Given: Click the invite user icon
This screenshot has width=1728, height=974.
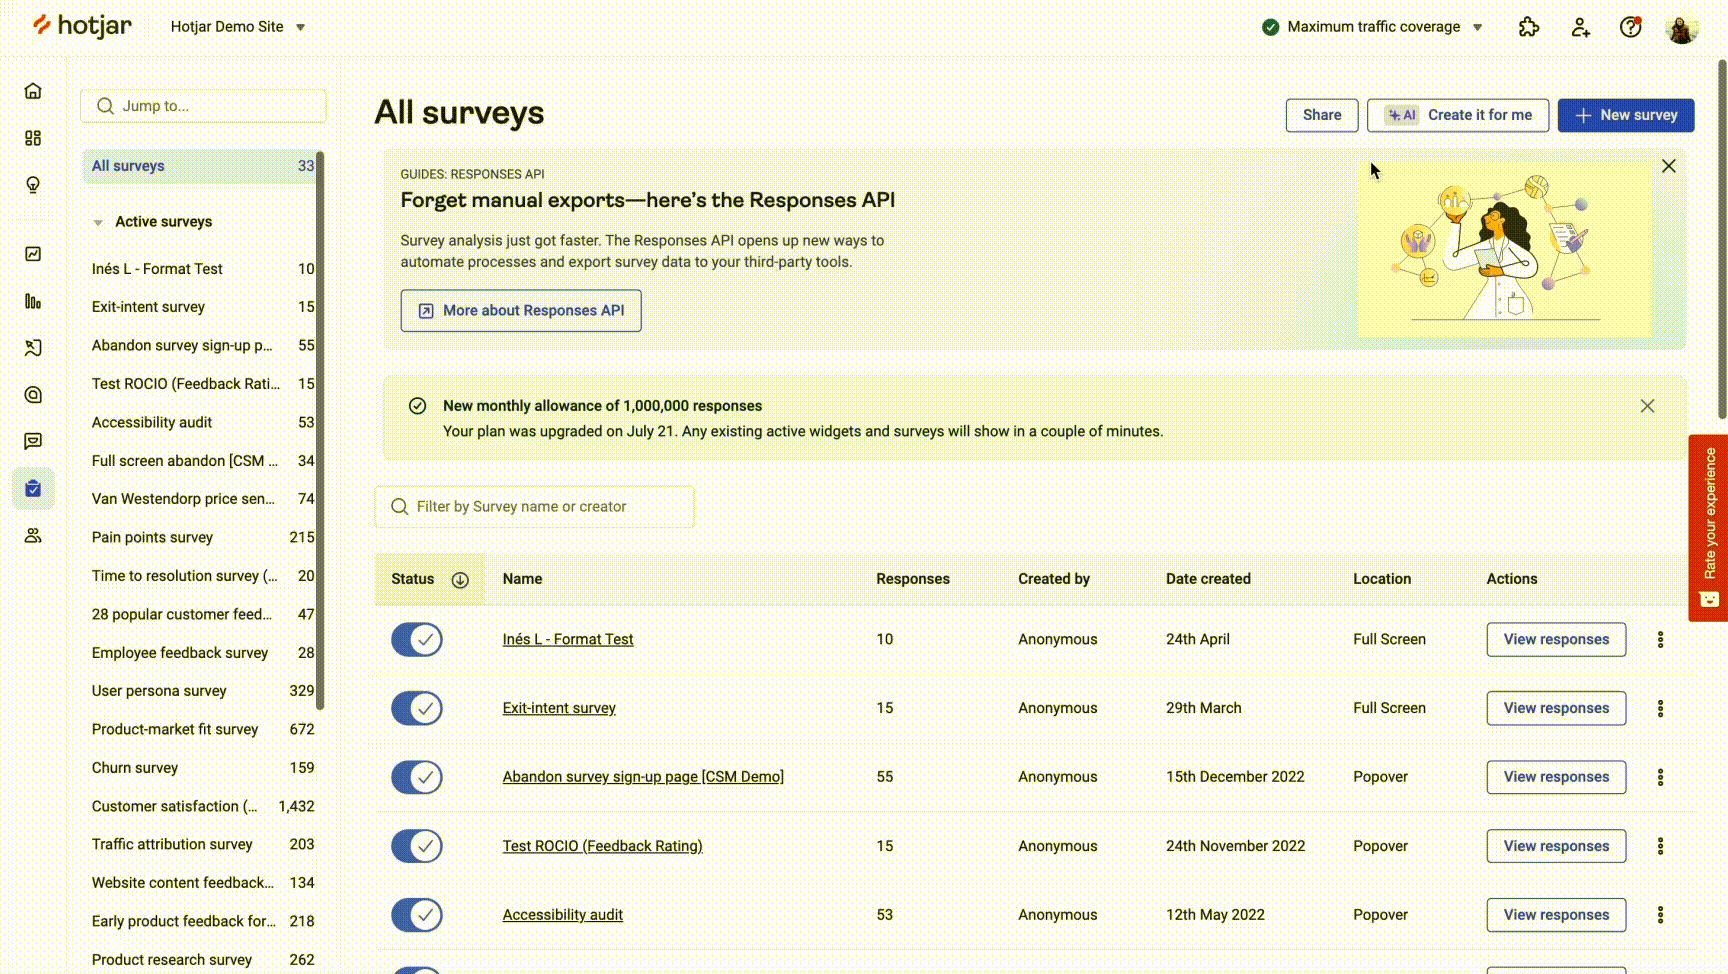Looking at the screenshot, I should 1580,27.
